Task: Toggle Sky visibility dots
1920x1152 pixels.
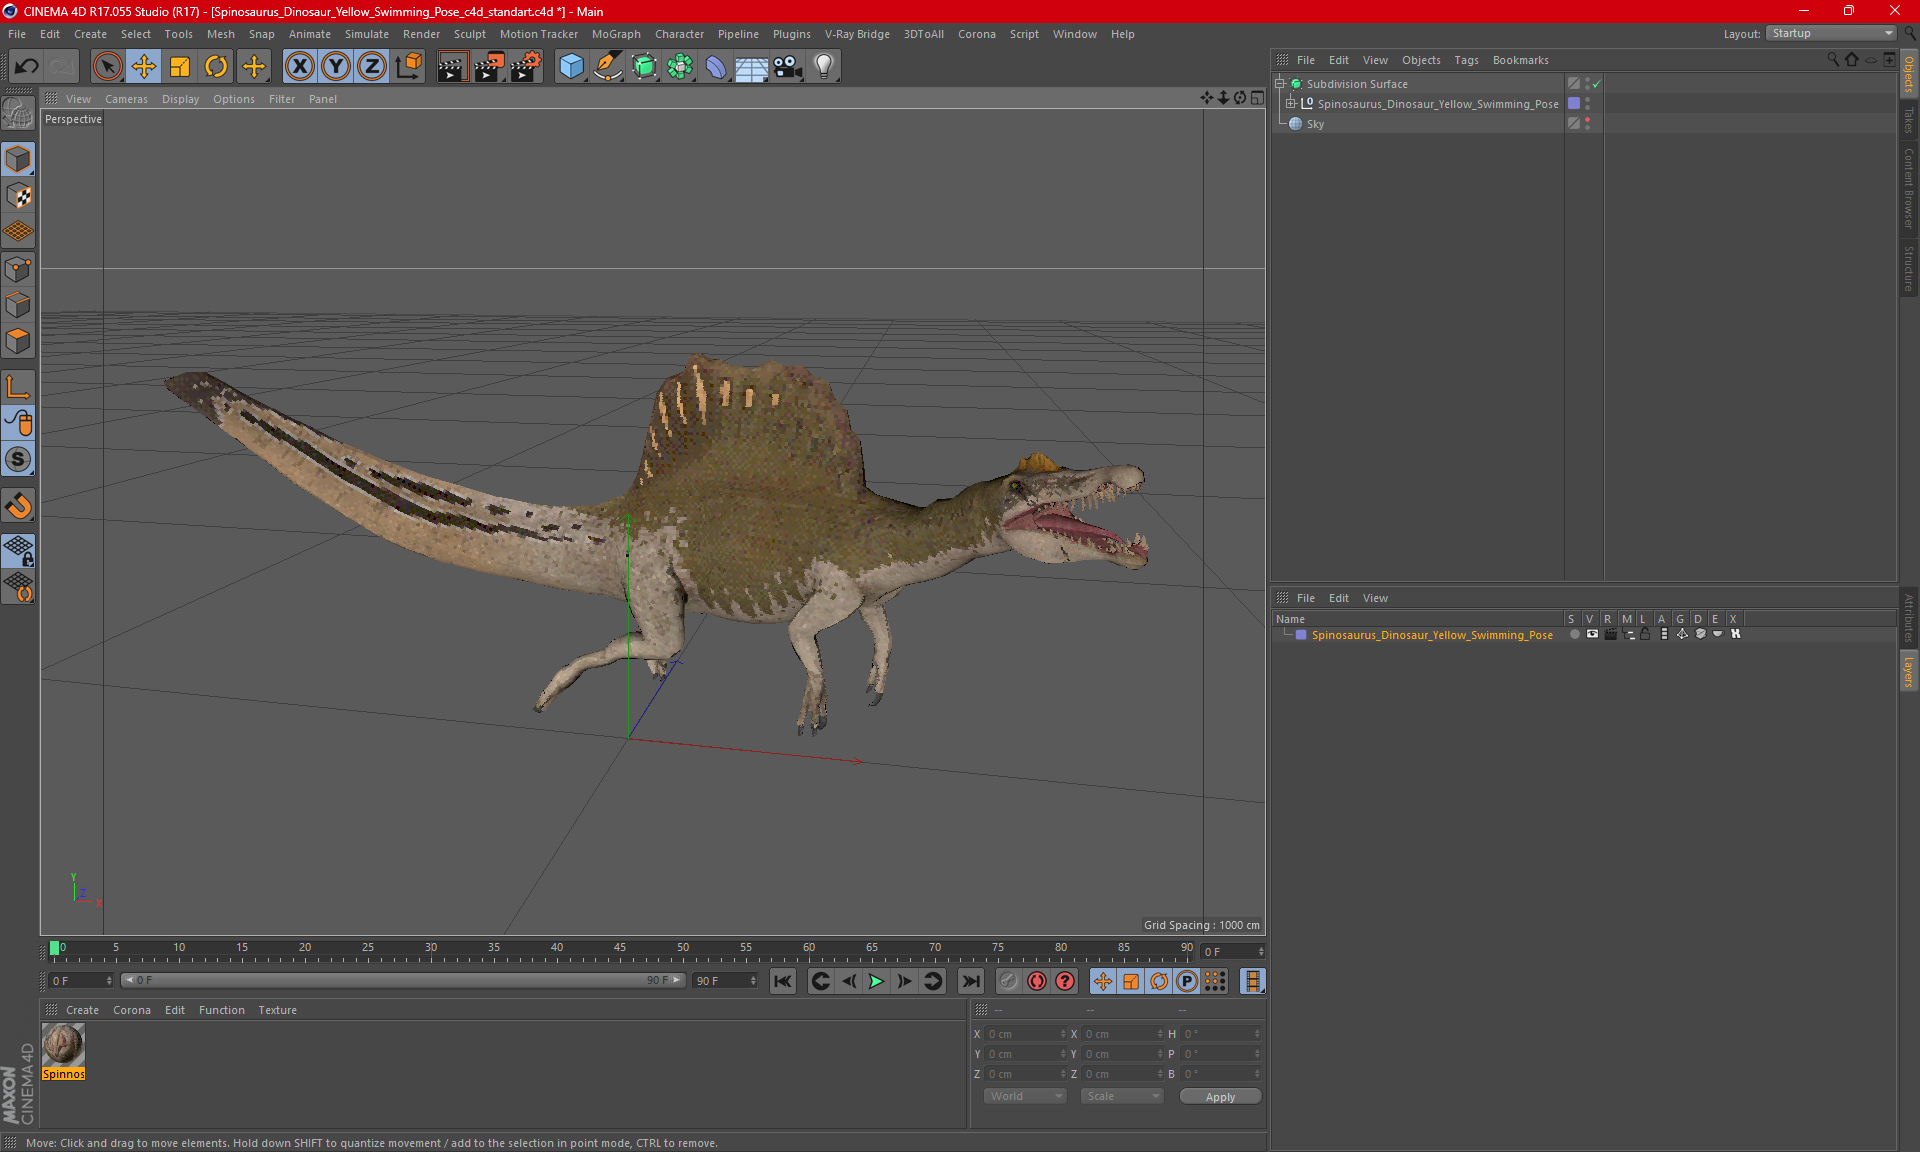Action: [x=1587, y=124]
